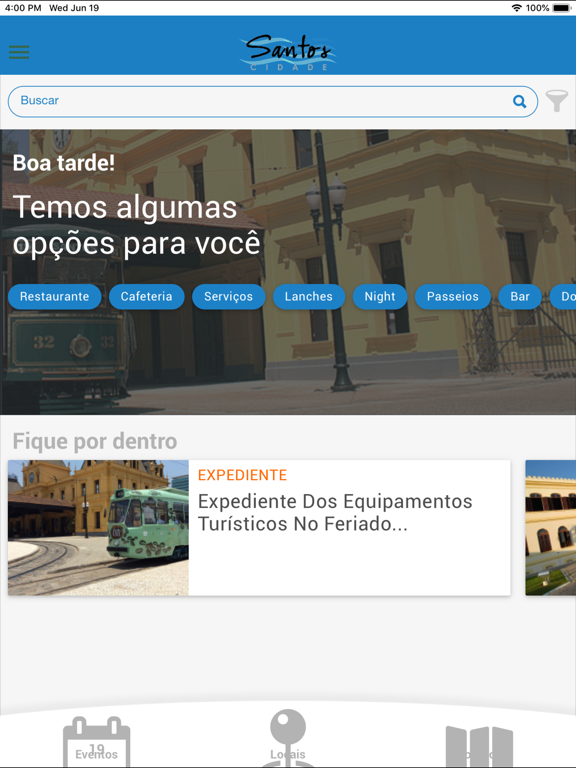Screen dimensions: 576x768
Task: Tap the 4:00 PM clock
Action: [x=23, y=8]
